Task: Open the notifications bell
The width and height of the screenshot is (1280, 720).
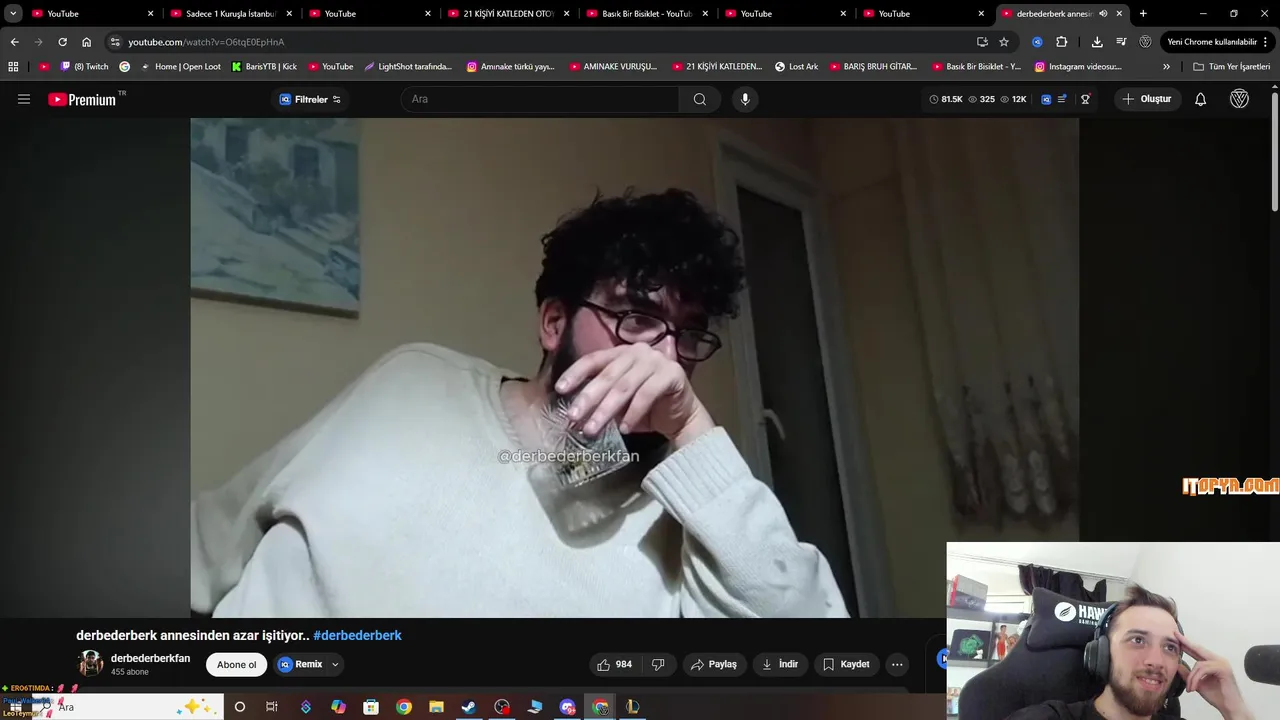Action: [x=1201, y=99]
